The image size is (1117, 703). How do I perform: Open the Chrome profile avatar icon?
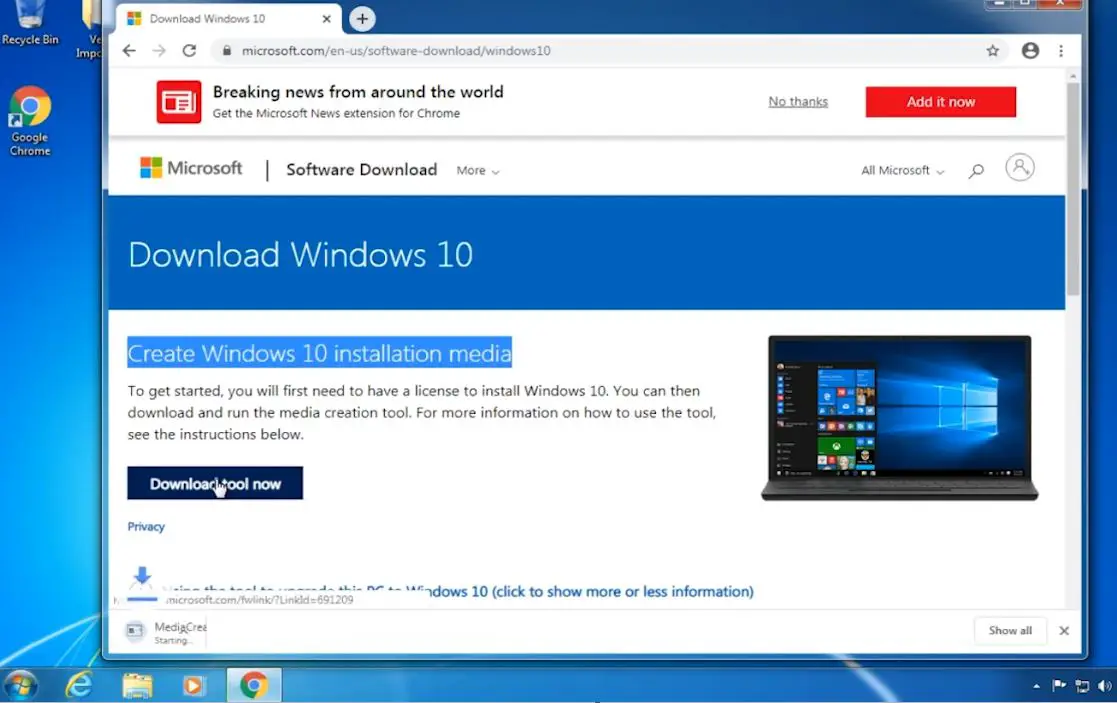point(1030,51)
